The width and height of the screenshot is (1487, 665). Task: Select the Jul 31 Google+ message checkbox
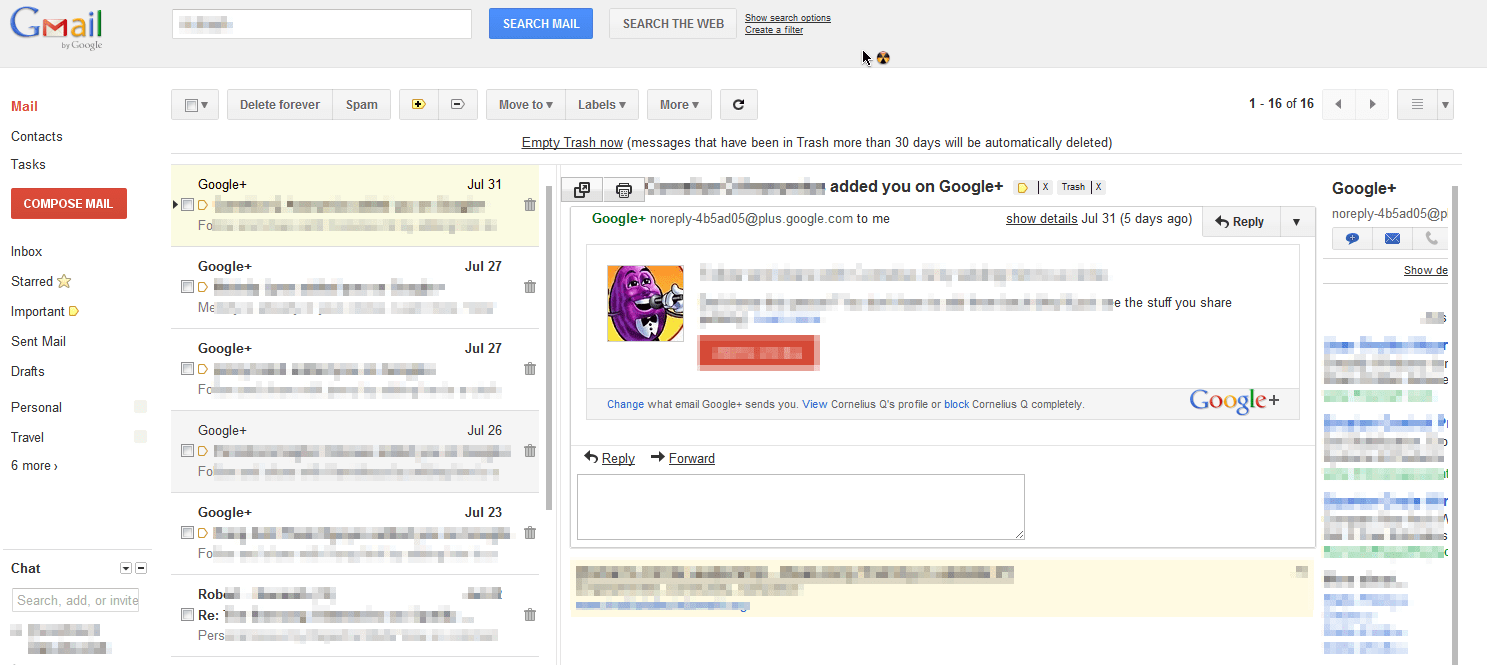click(187, 205)
